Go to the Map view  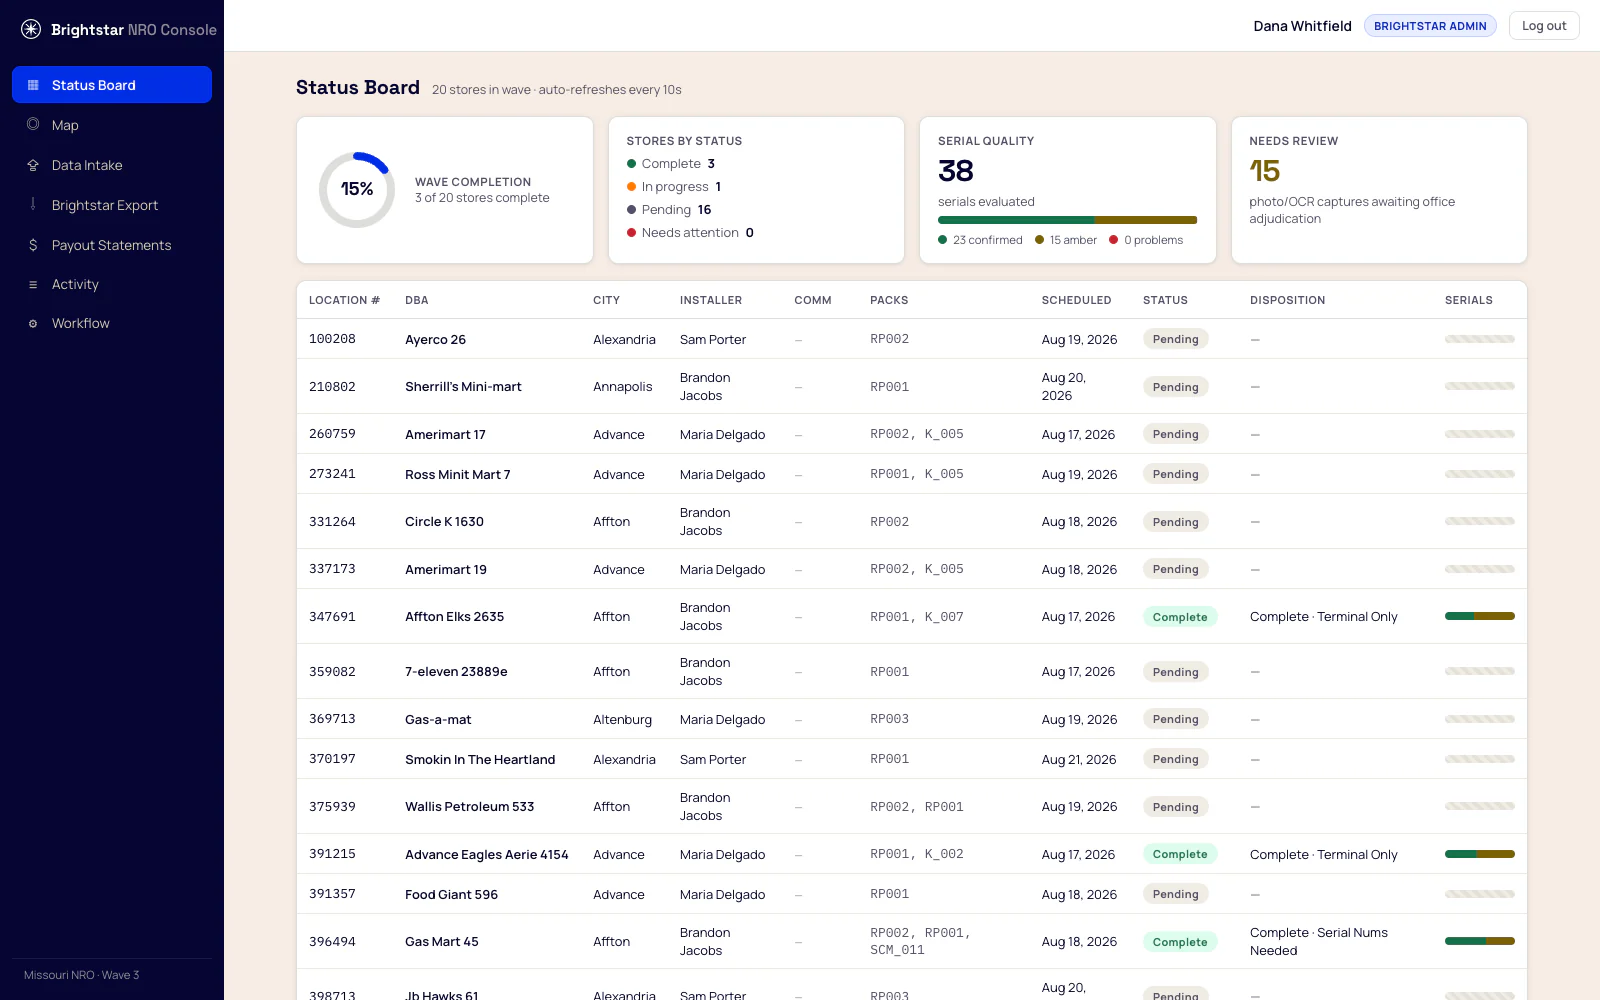pos(112,125)
